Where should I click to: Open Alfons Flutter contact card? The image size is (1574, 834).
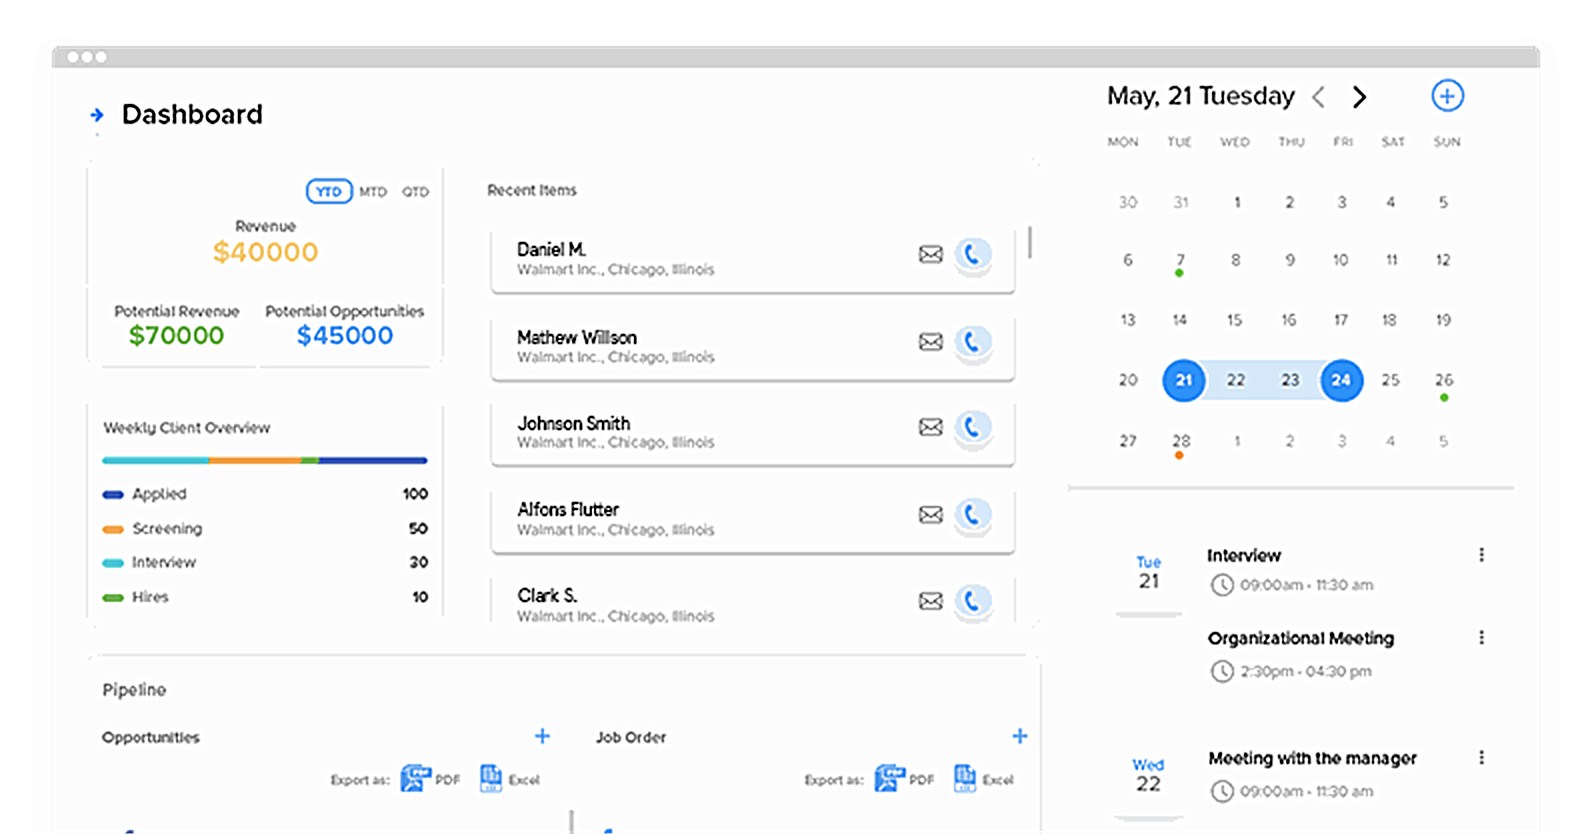tap(753, 519)
